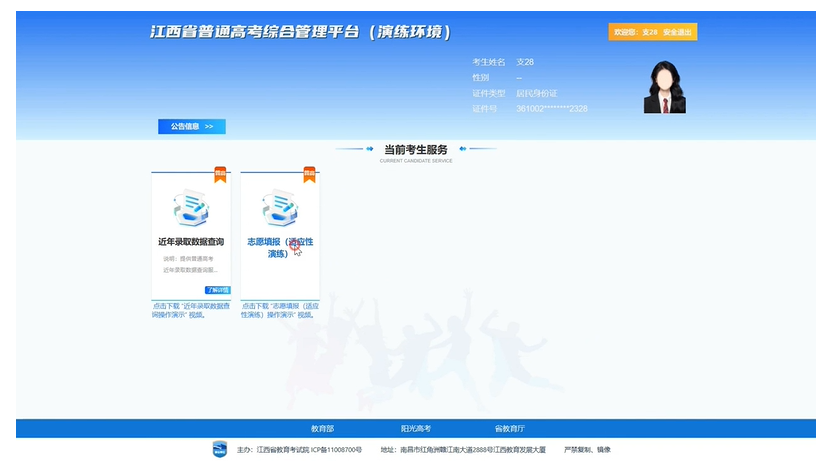Image resolution: width=826 pixels, height=461 pixels.
Task: Go to 教育部 in footer bar
Action: 322,428
